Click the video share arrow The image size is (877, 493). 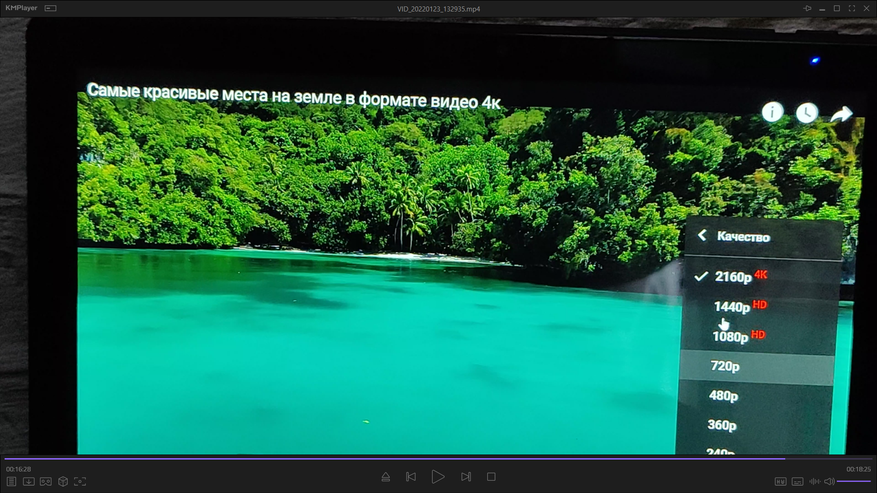[841, 114]
